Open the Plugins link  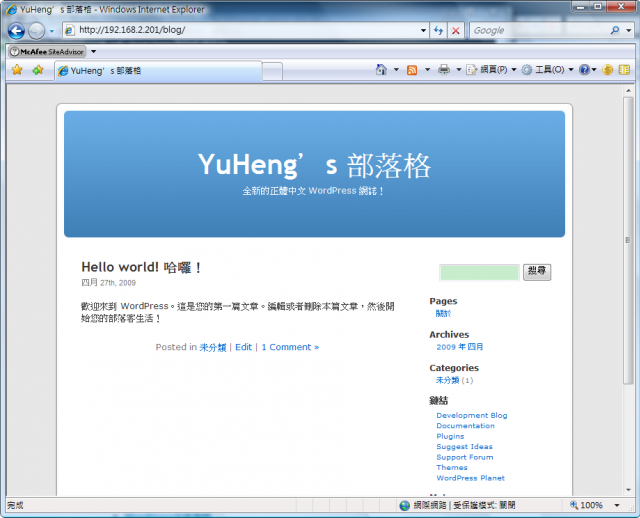click(x=450, y=436)
